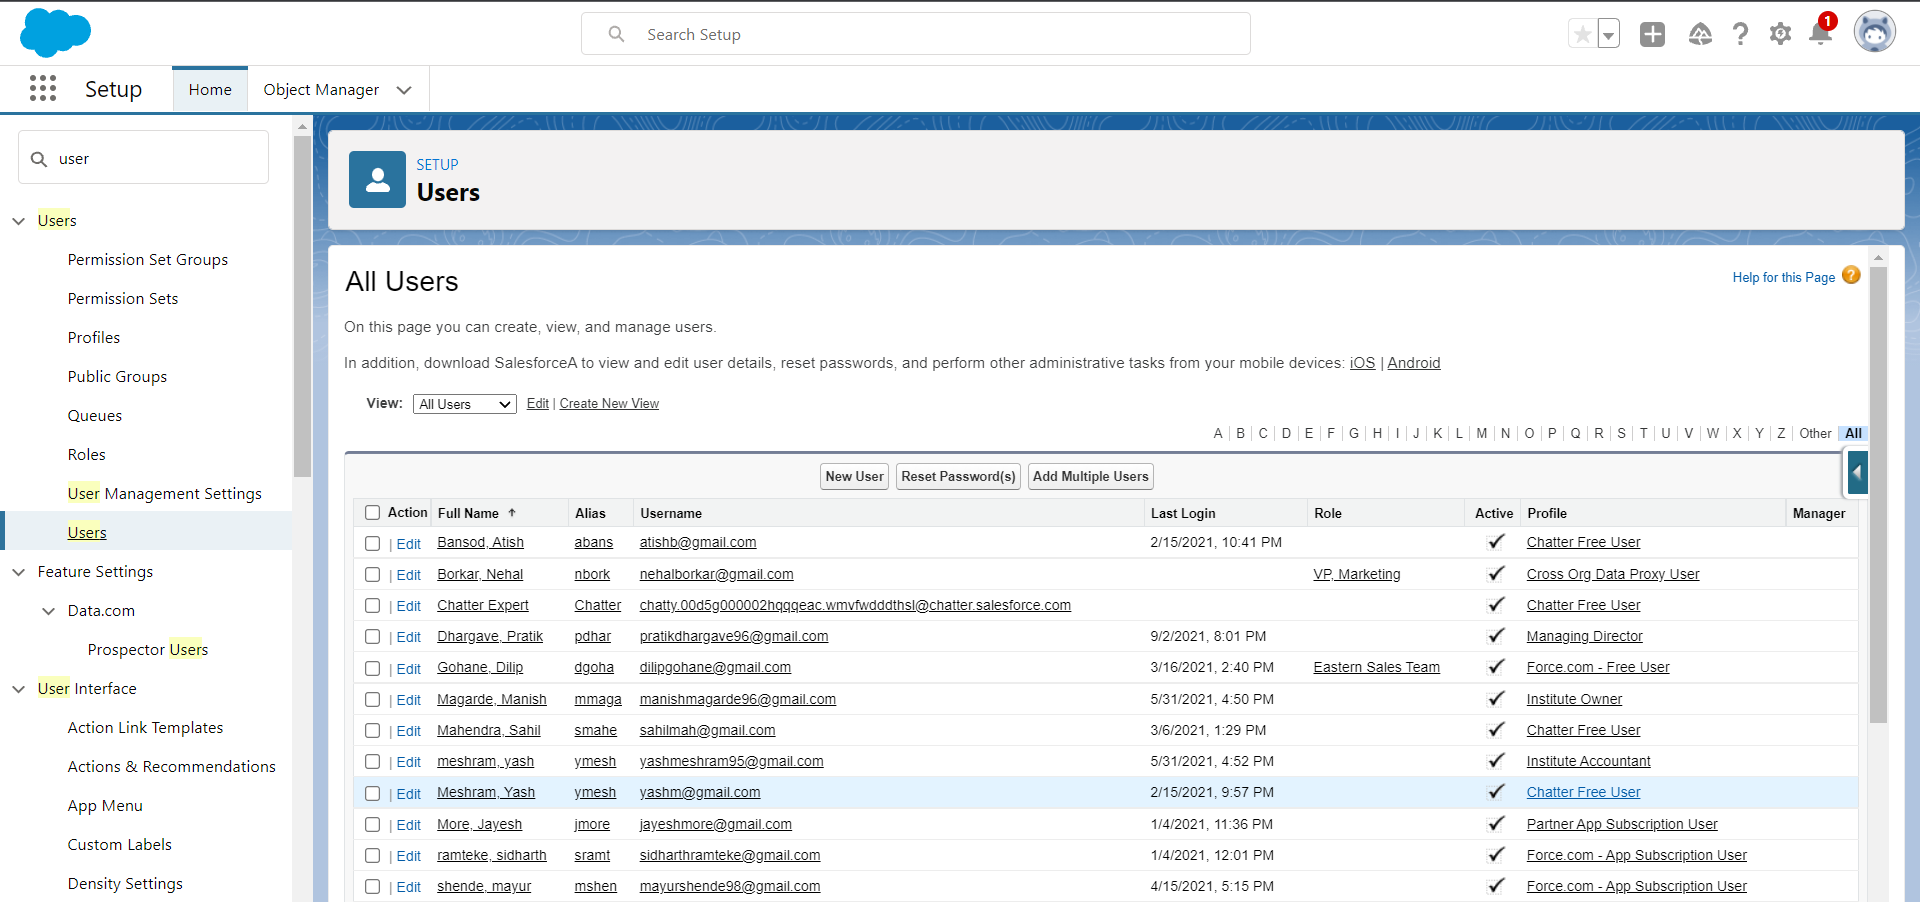
Task: Collapse the Feature Settings tree section
Action: 19,572
